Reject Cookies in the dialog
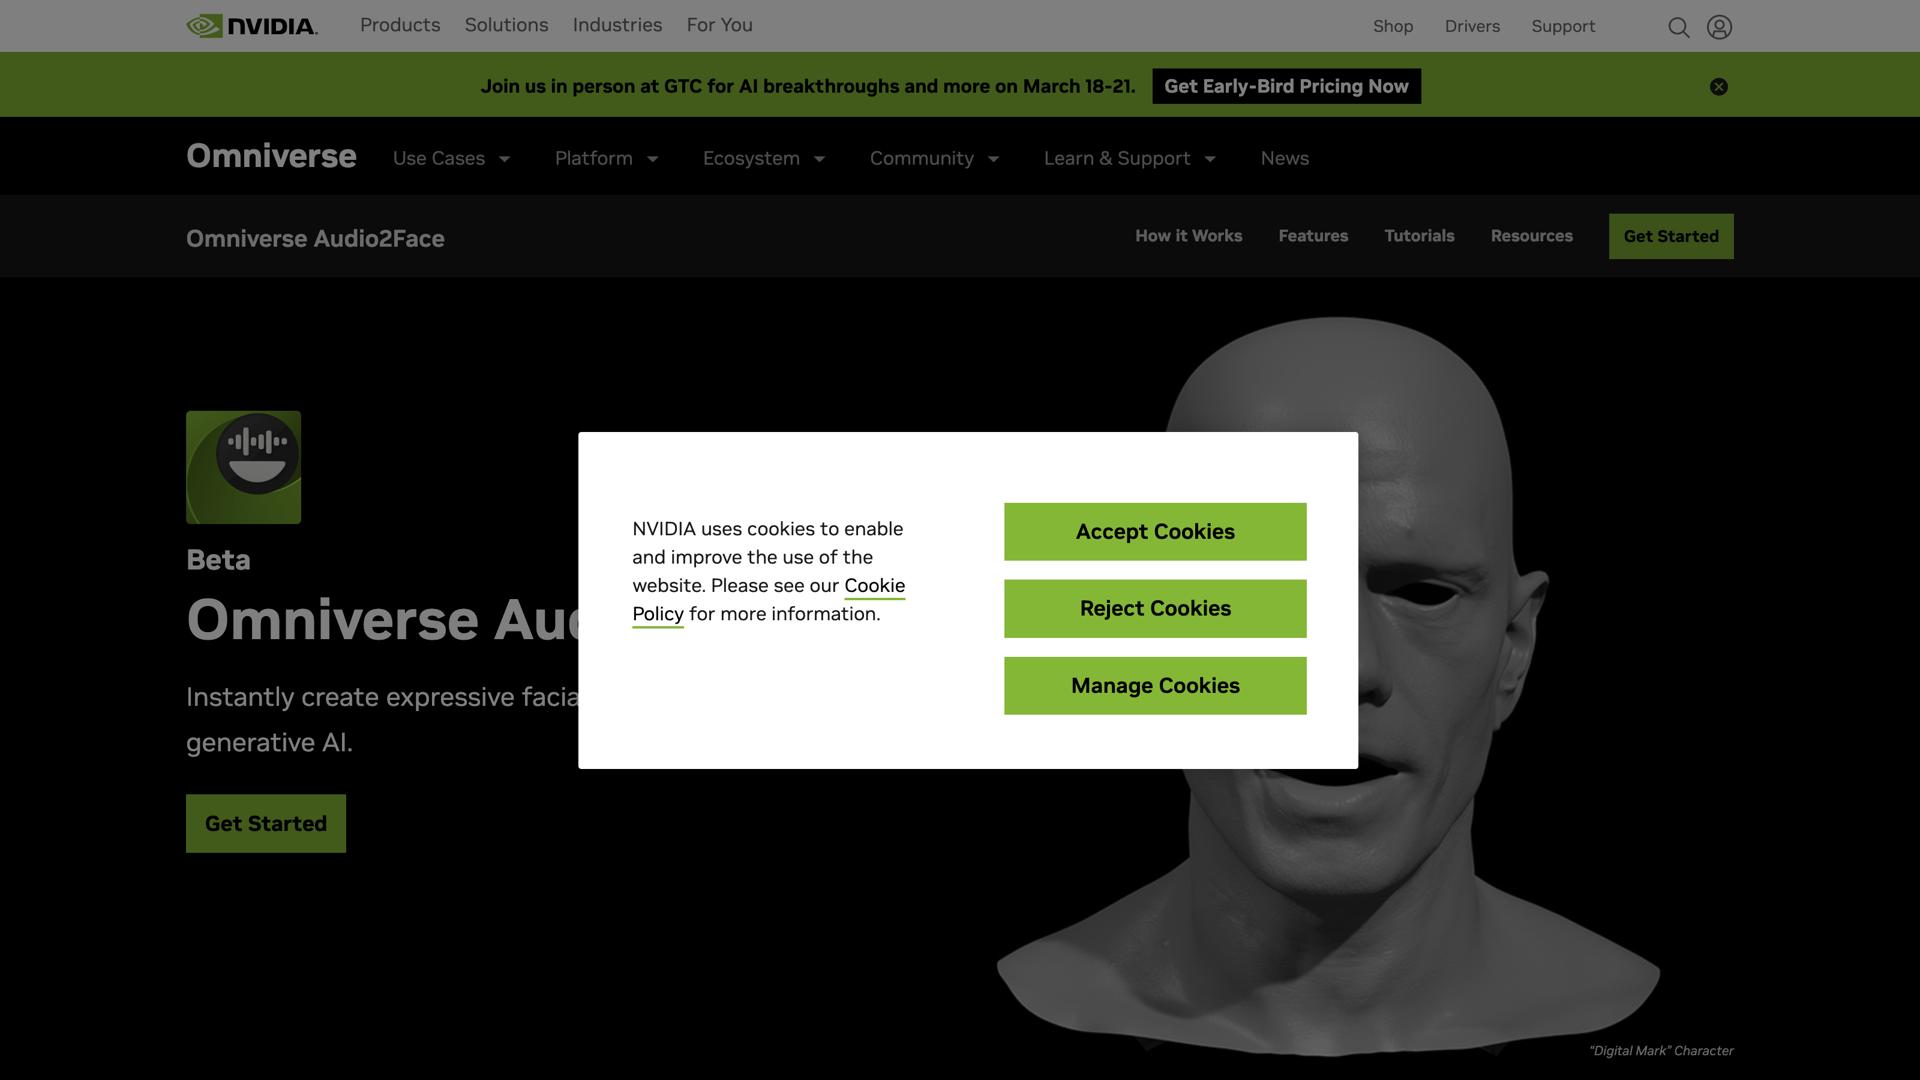Screen dimensions: 1920x1080 tap(1154, 608)
